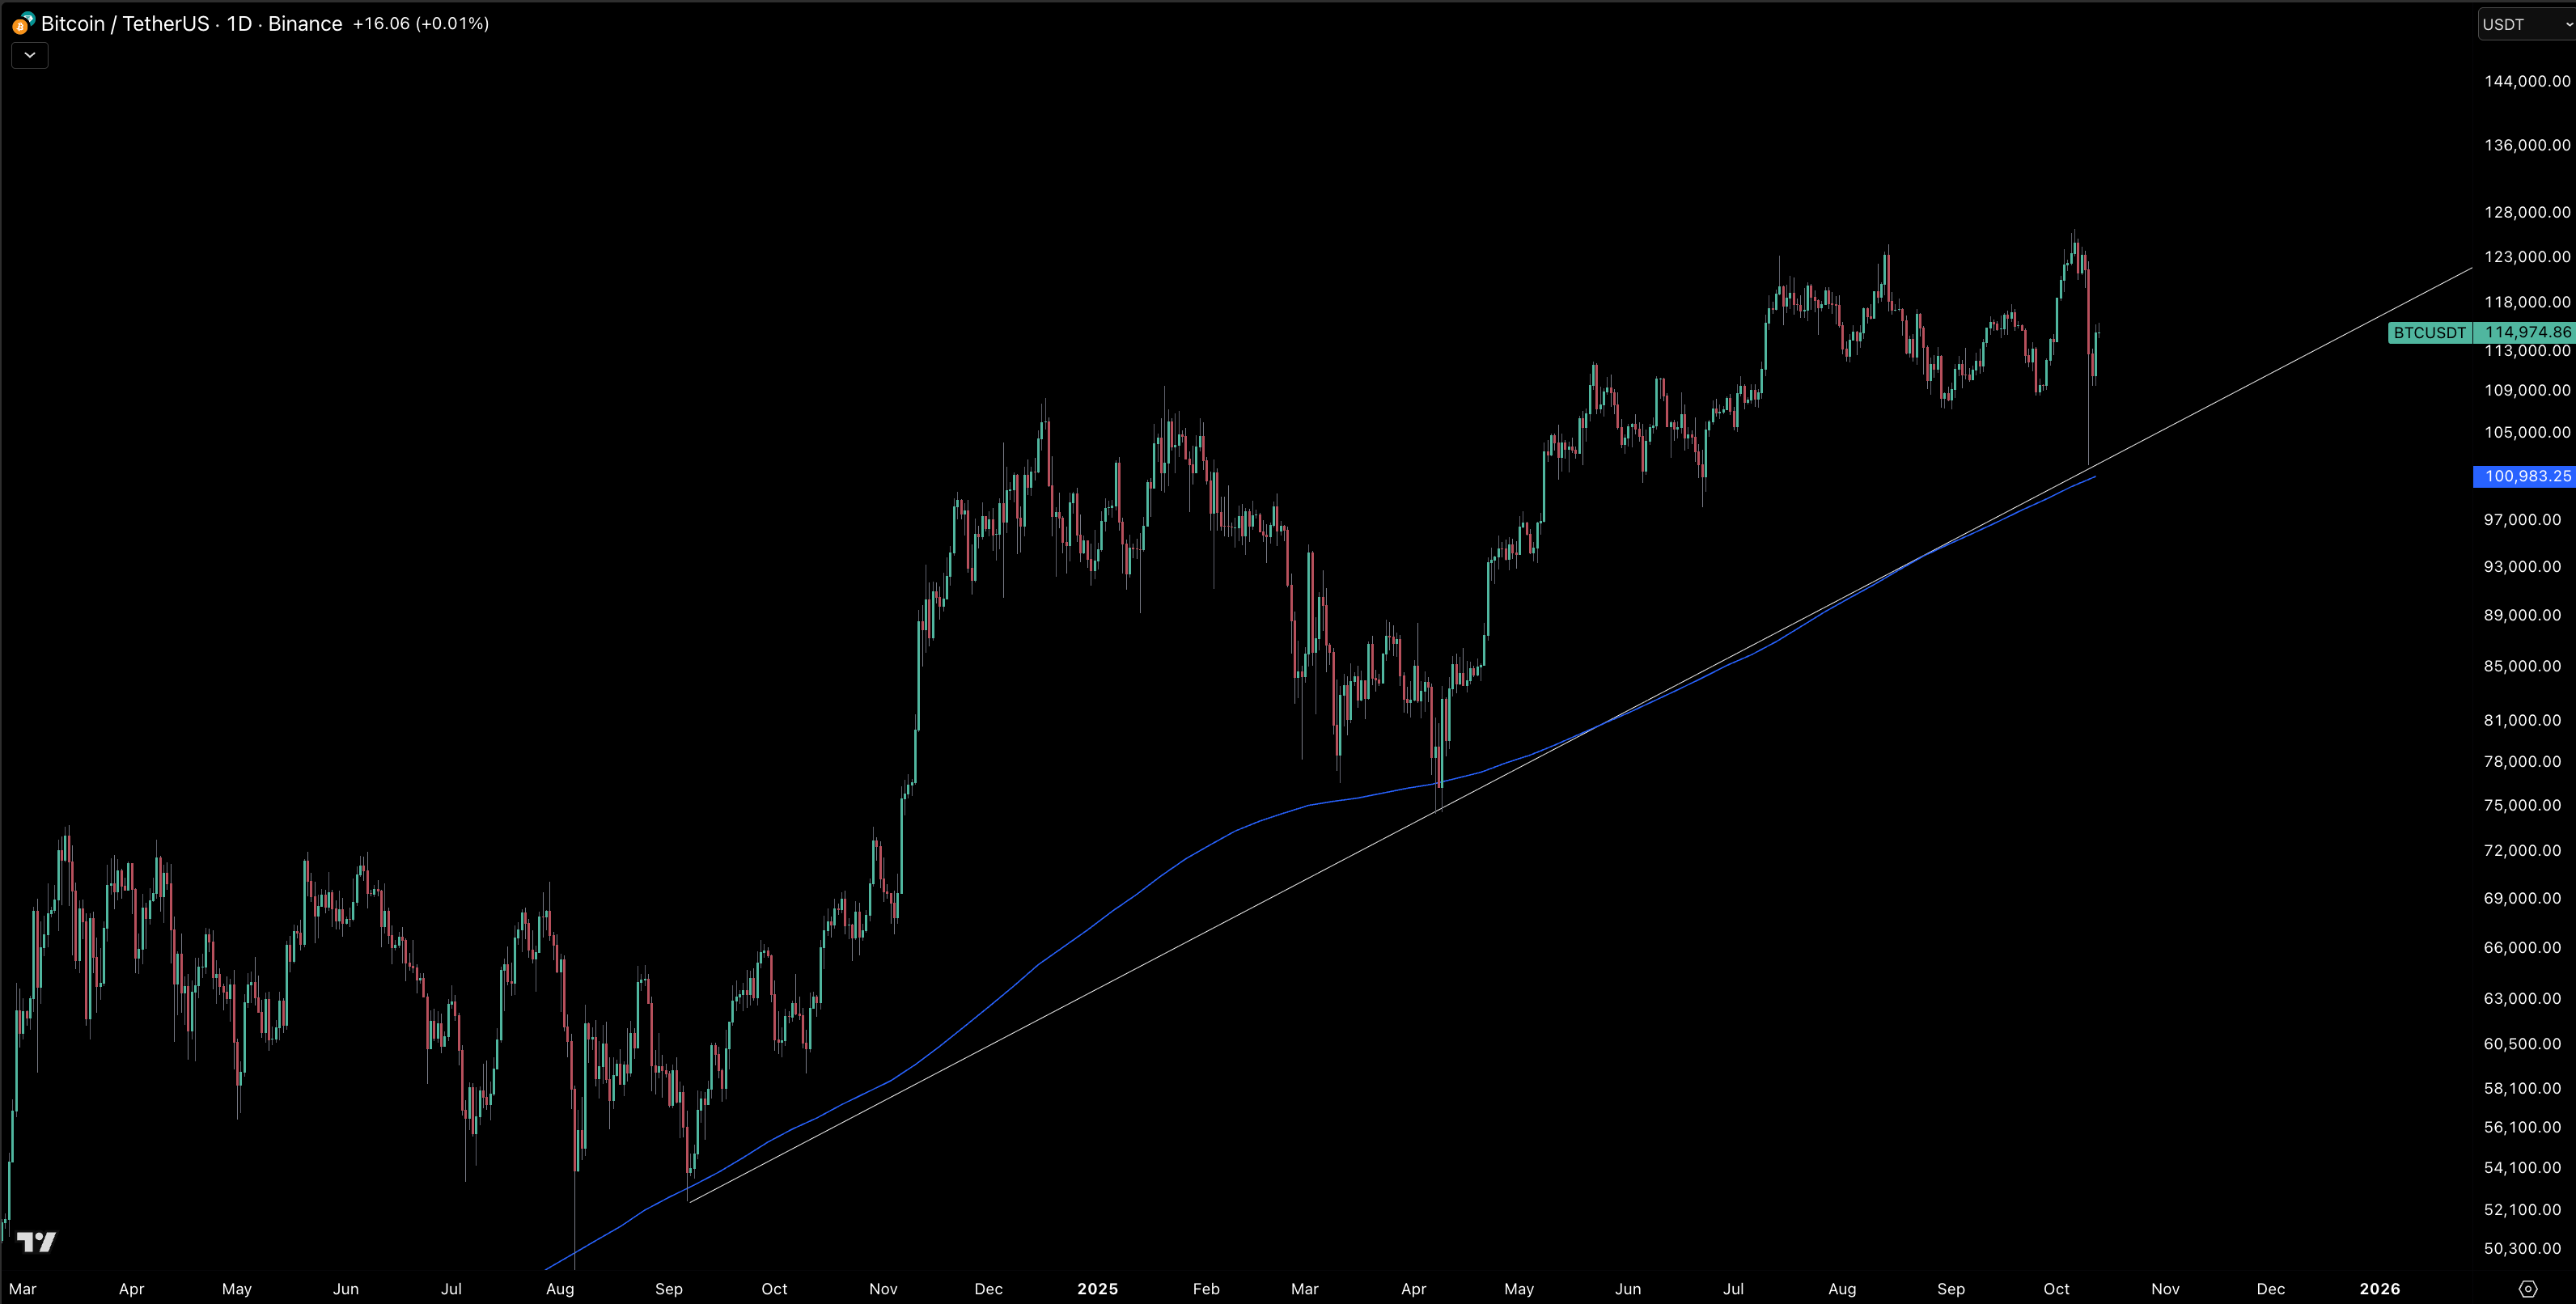
Task: Select the blue 100,983.25 price tag
Action: [2526, 476]
